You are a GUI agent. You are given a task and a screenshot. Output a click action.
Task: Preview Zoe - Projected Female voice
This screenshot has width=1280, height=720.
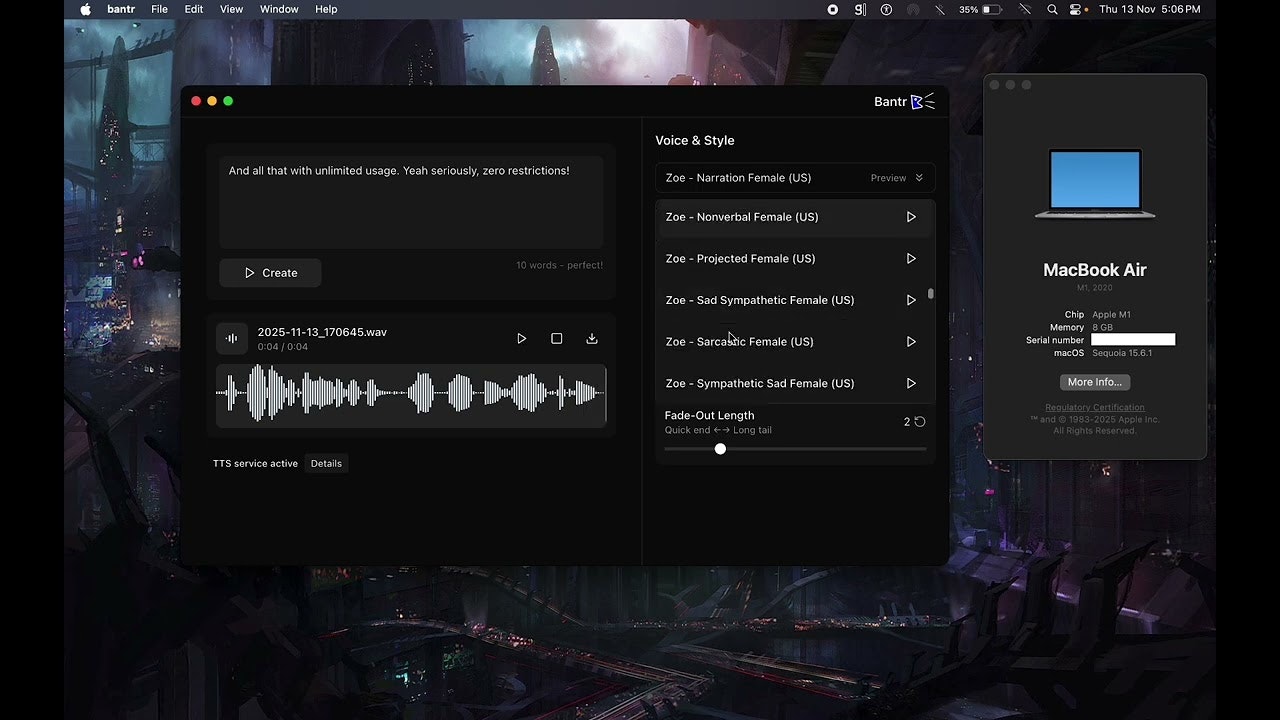[x=911, y=259]
